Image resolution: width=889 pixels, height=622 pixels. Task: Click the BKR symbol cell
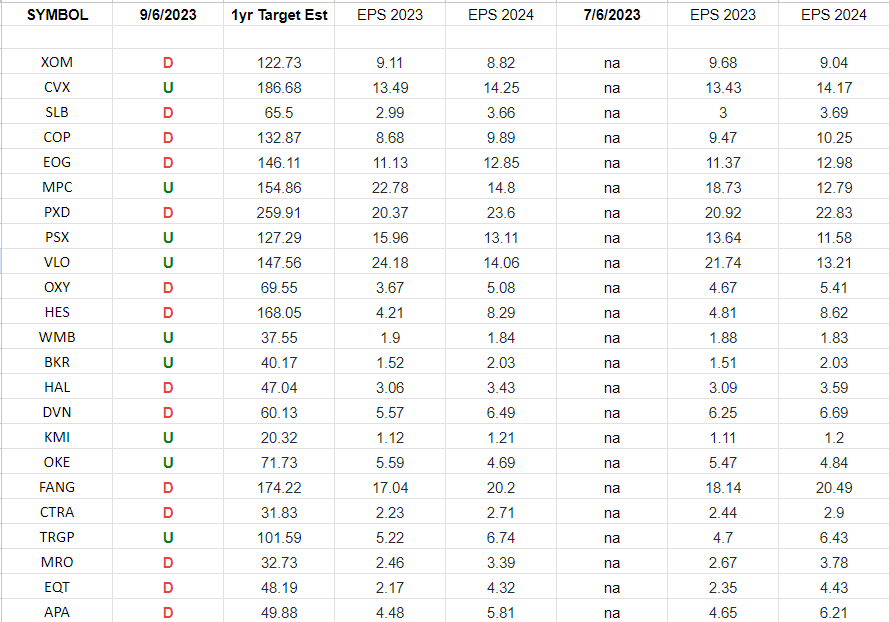click(x=57, y=362)
